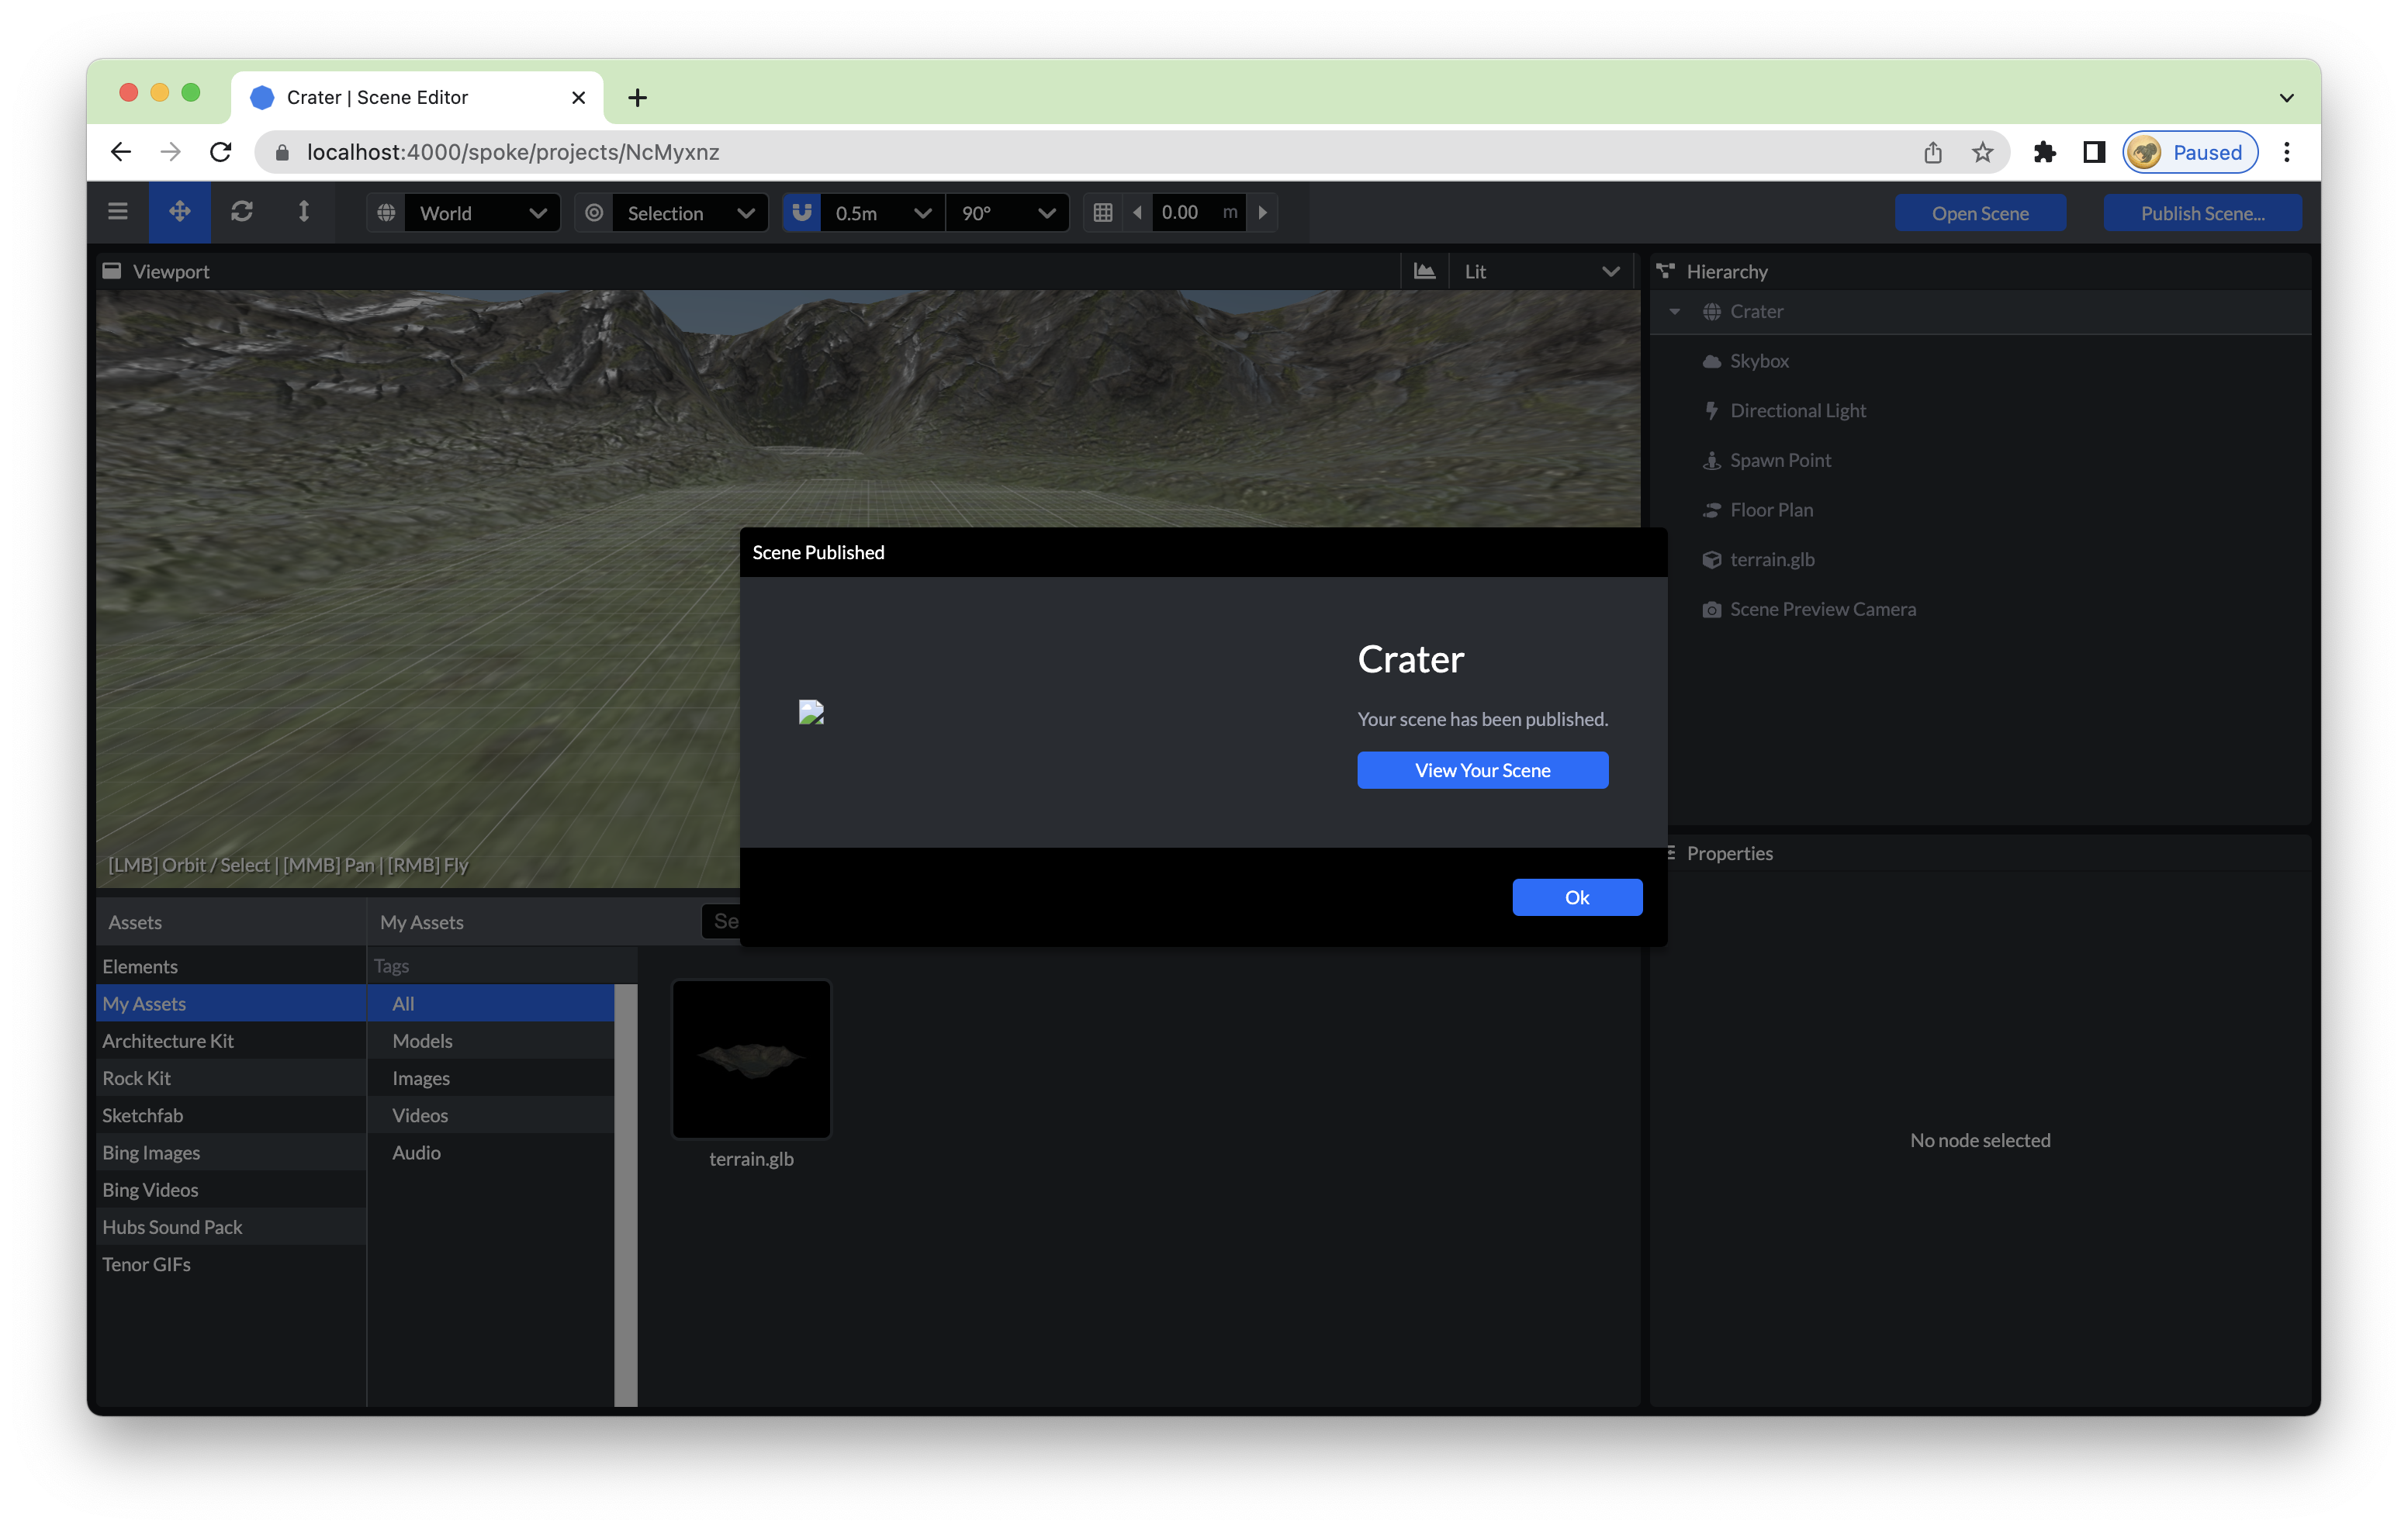
Task: Toggle the transform pivot target icon
Action: [594, 213]
